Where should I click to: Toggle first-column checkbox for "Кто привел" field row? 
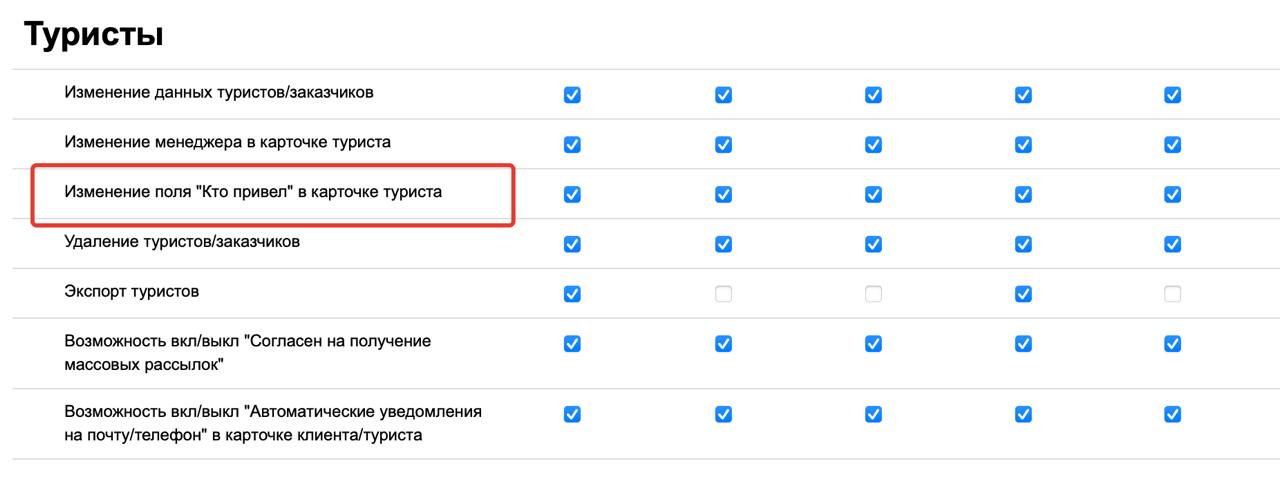[572, 195]
